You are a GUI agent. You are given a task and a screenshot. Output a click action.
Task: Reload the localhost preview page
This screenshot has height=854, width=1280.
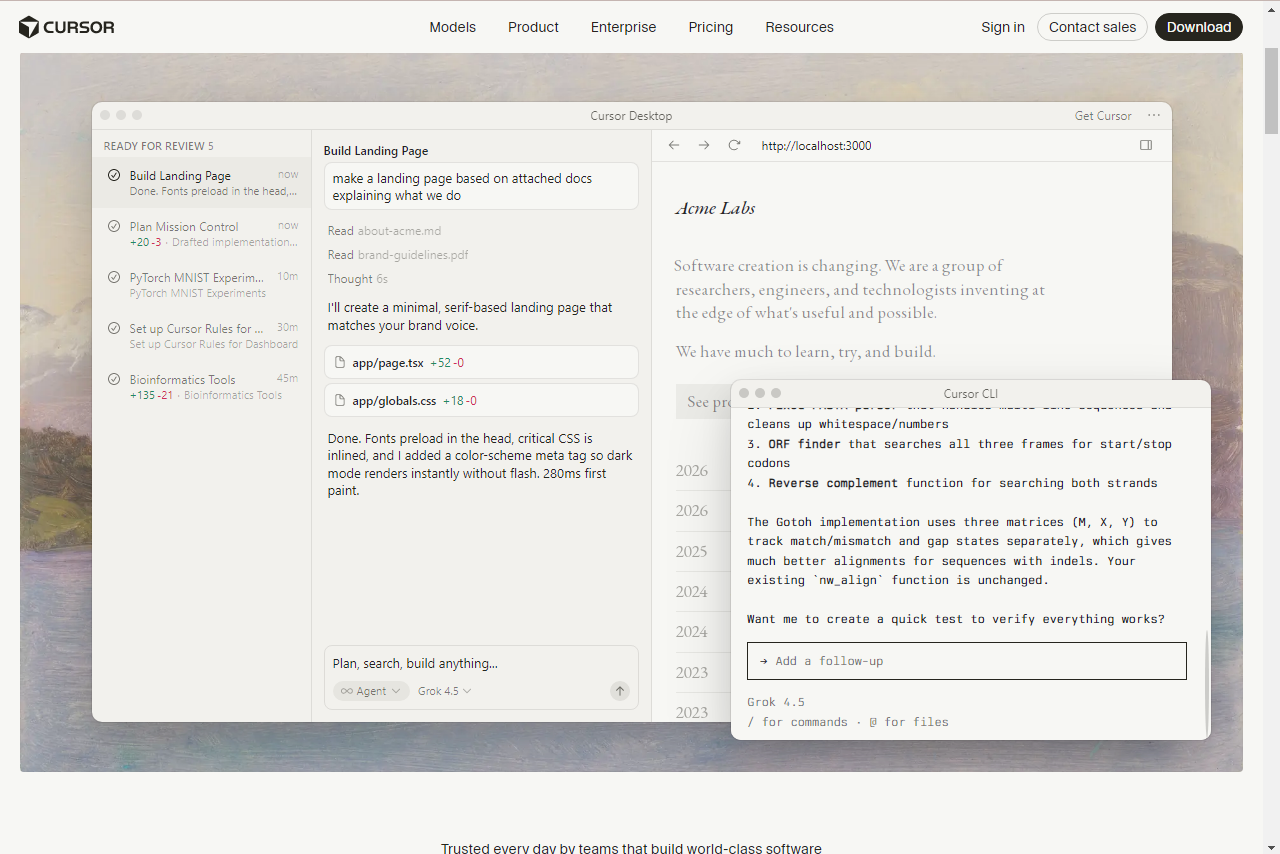(734, 145)
